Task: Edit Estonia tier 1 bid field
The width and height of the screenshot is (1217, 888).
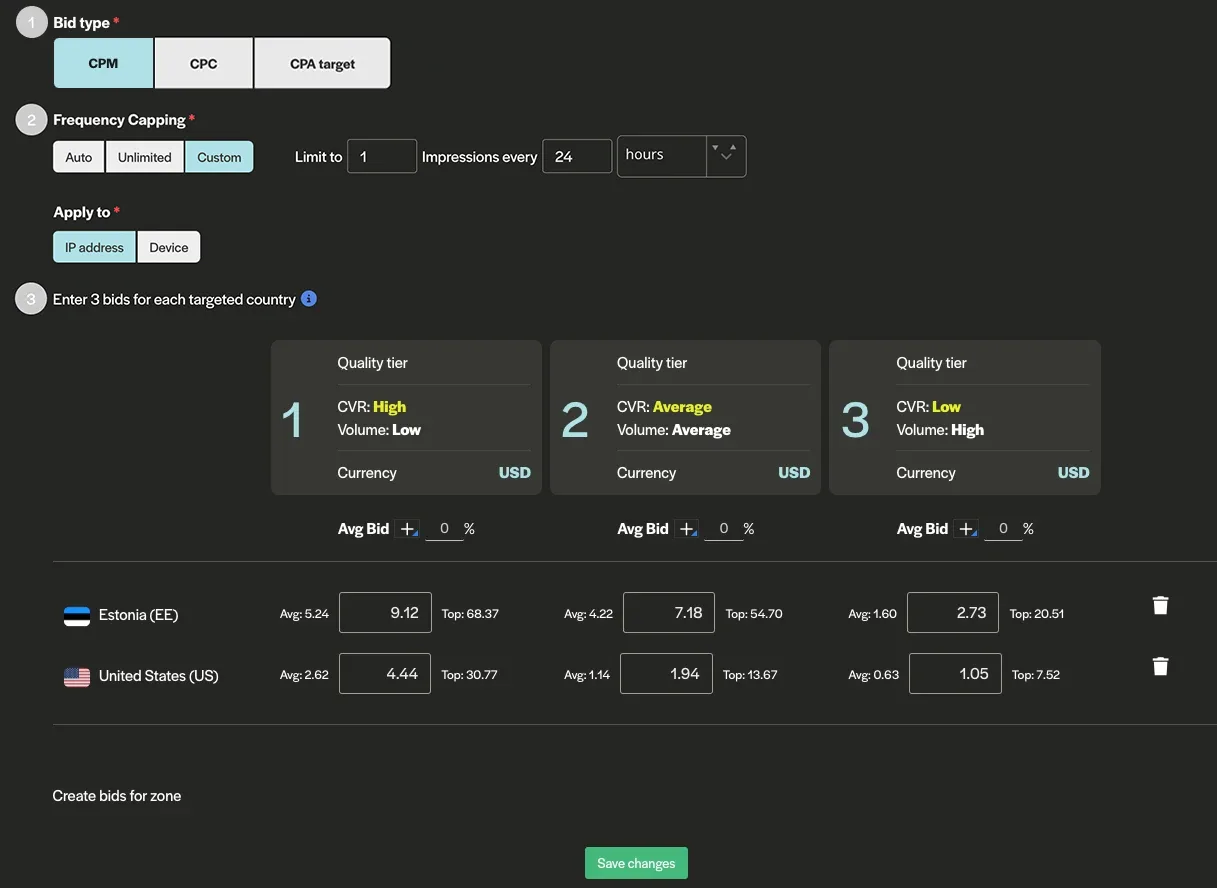Action: click(x=385, y=613)
